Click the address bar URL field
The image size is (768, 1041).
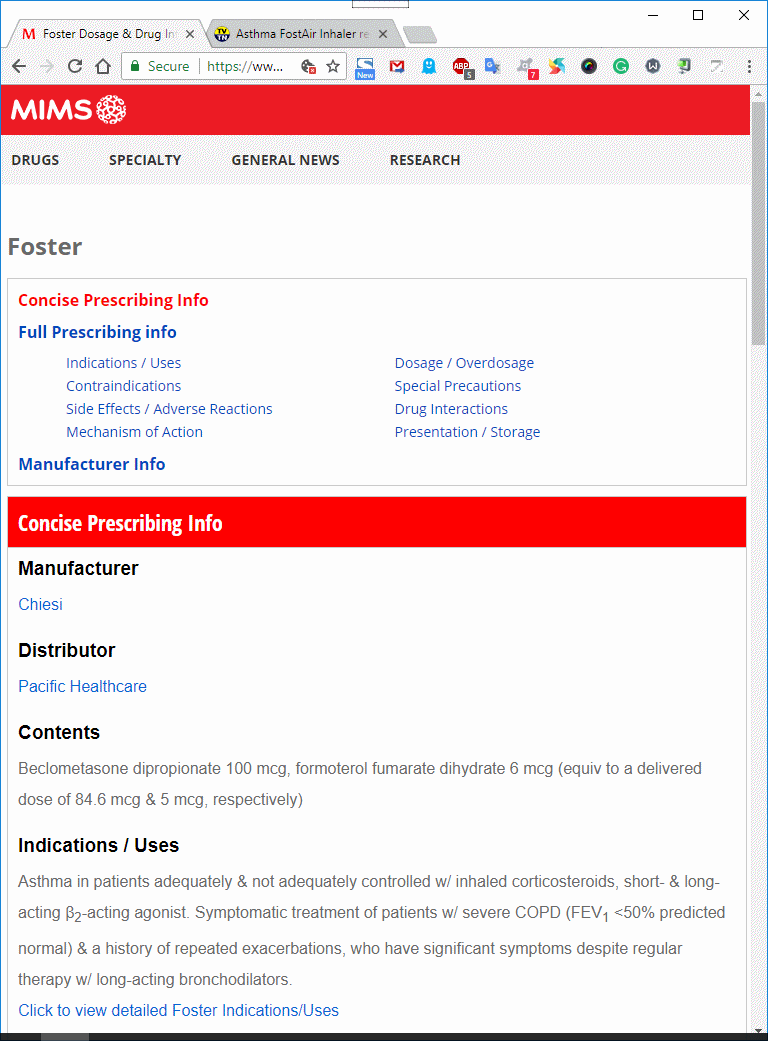click(246, 66)
